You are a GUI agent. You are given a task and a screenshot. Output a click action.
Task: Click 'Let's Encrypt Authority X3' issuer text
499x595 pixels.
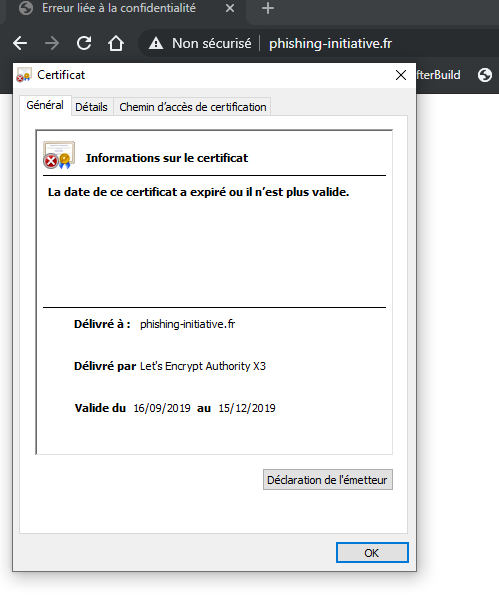click(x=203, y=366)
